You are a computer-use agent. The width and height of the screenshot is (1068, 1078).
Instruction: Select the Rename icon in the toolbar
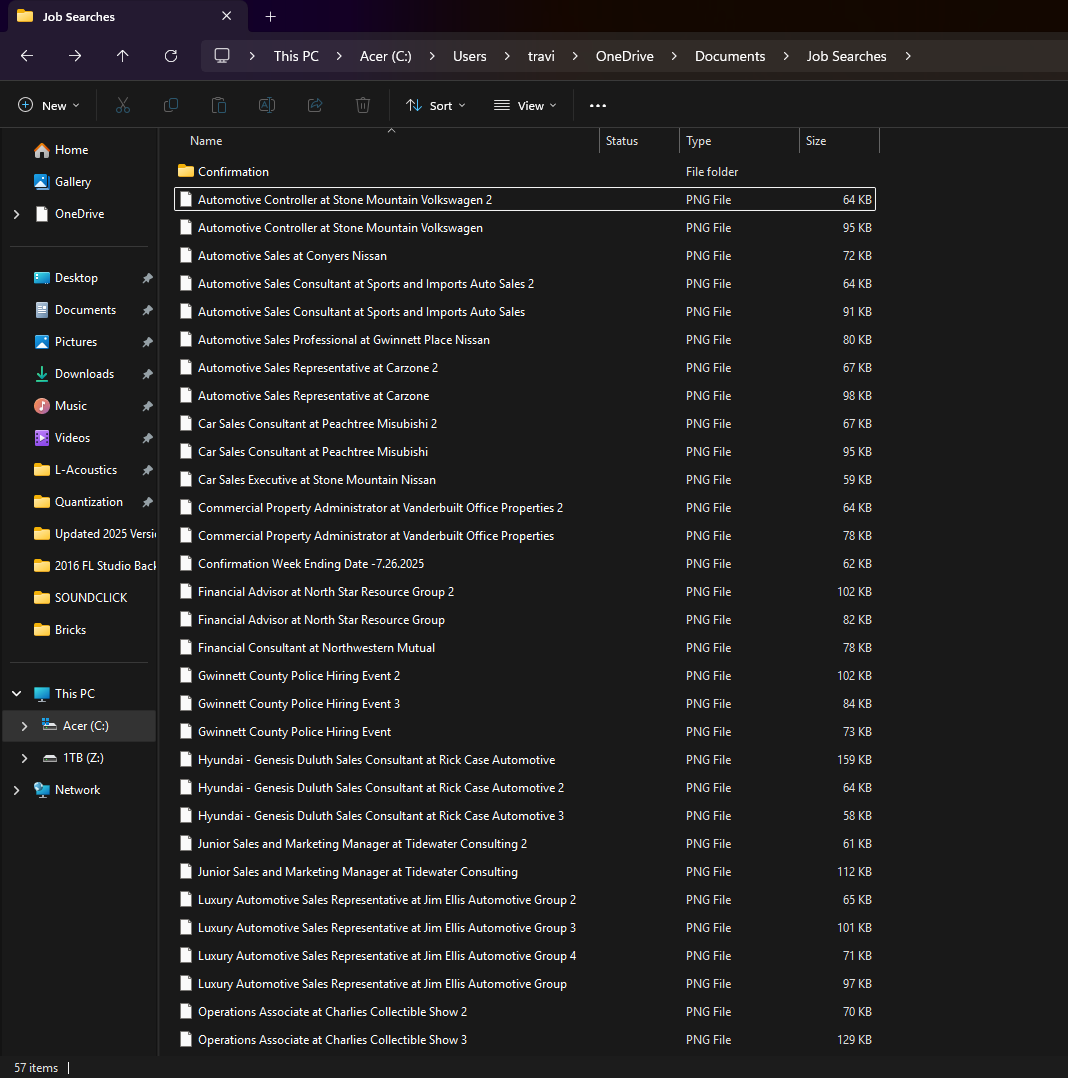pos(266,104)
